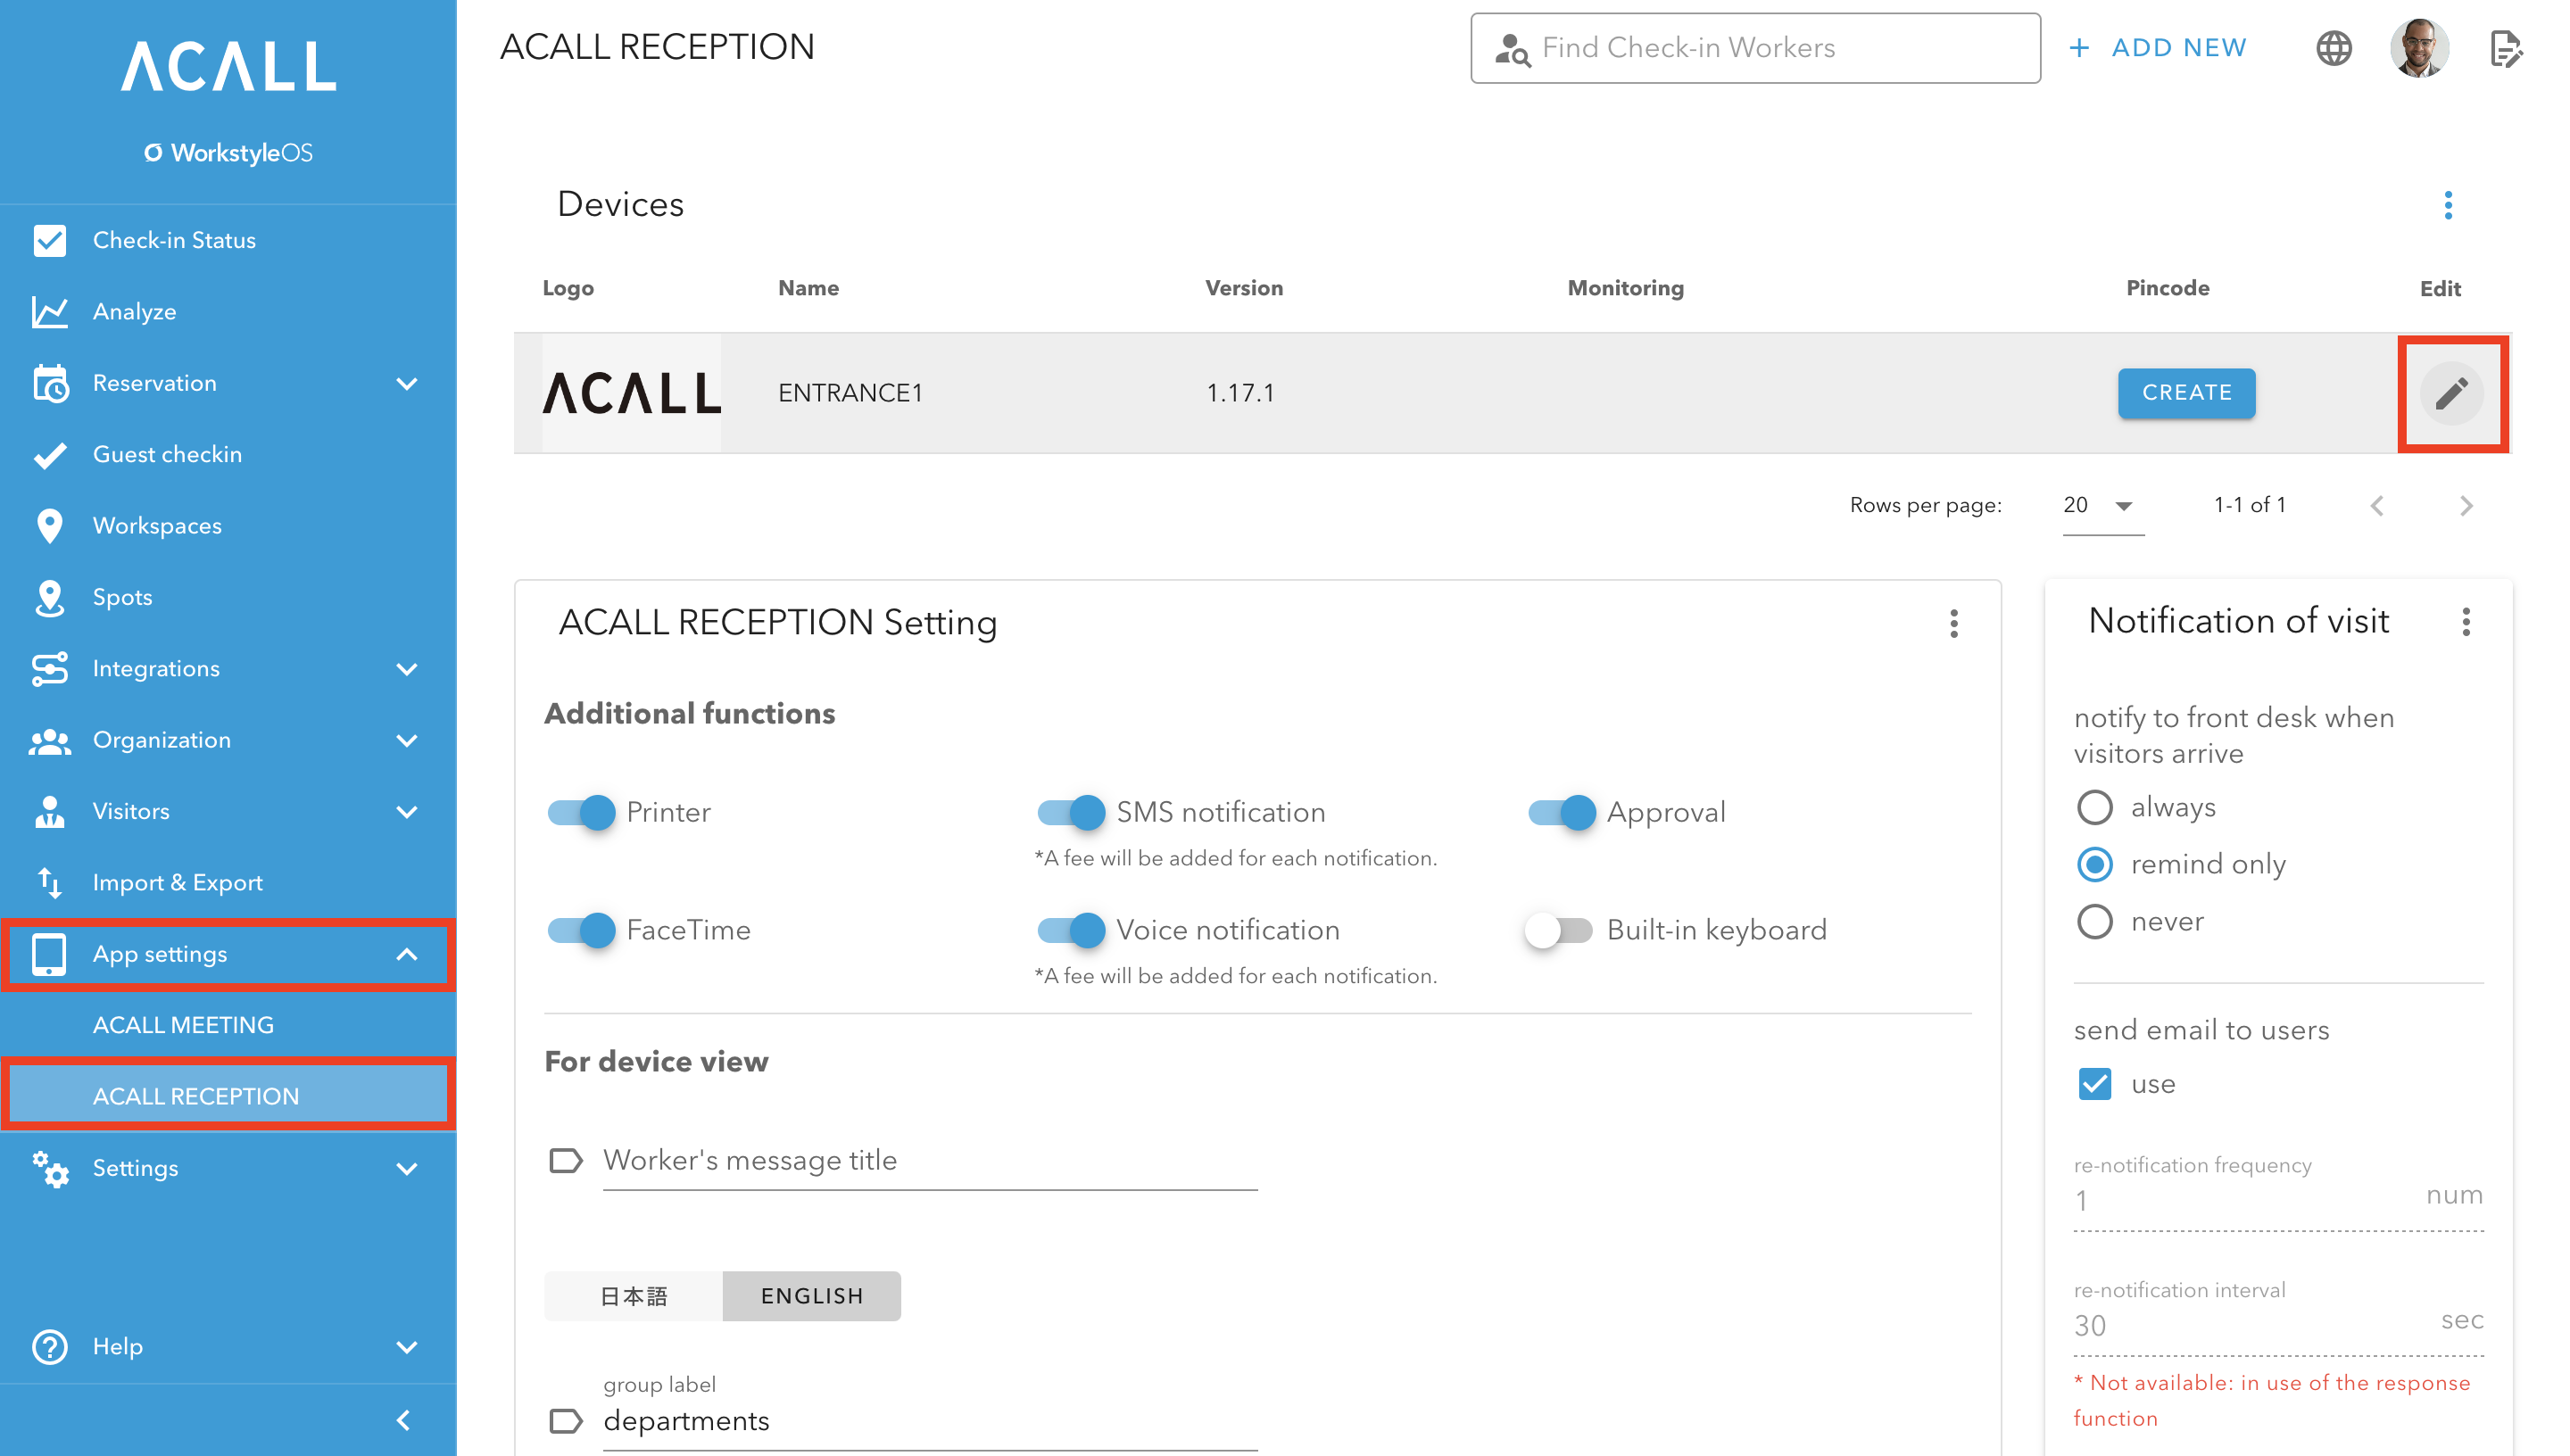Toggle the FaceTime switch
The height and width of the screenshot is (1456, 2570).
[x=581, y=930]
